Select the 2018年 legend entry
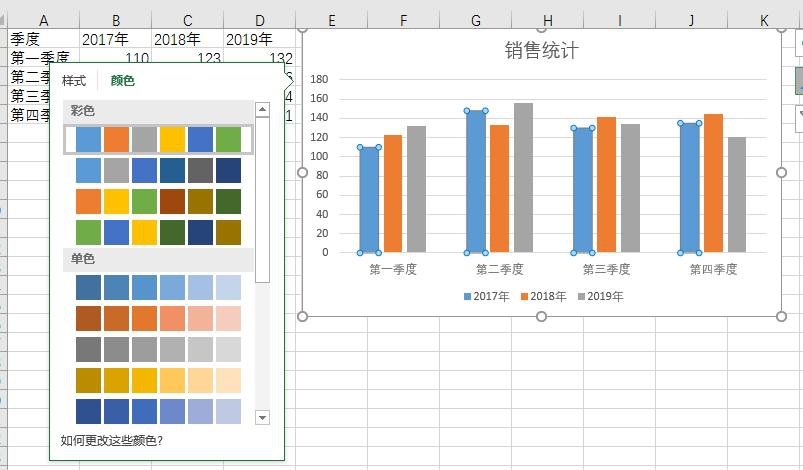Viewport: 803px width, 470px height. click(x=547, y=297)
